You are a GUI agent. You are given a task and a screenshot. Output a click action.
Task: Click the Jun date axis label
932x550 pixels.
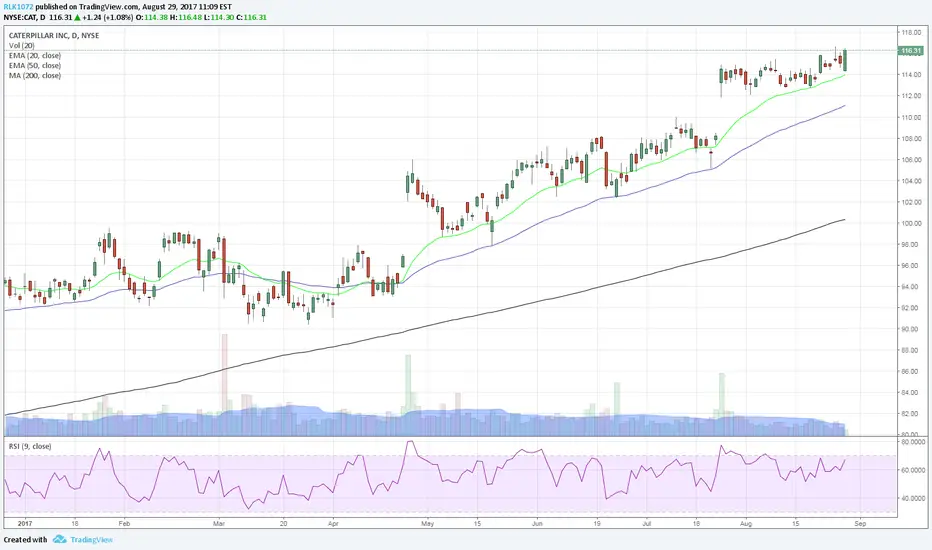[537, 524]
